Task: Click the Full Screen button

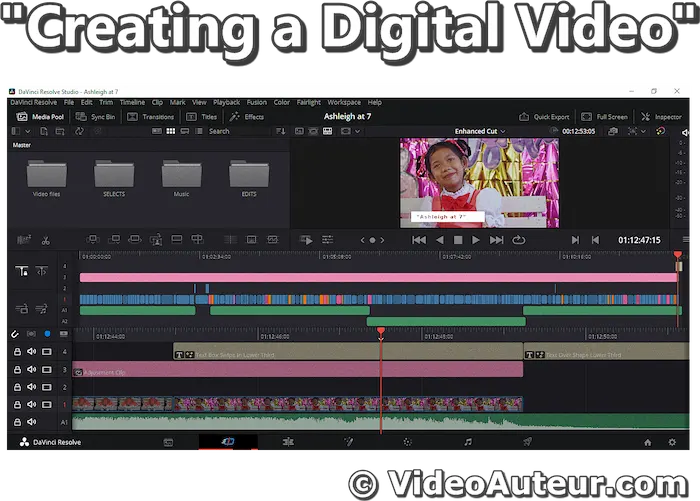Action: [604, 117]
